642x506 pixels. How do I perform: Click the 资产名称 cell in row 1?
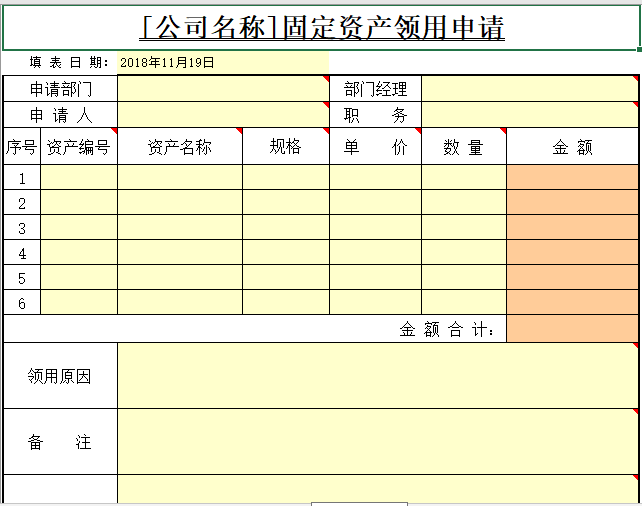point(180,178)
